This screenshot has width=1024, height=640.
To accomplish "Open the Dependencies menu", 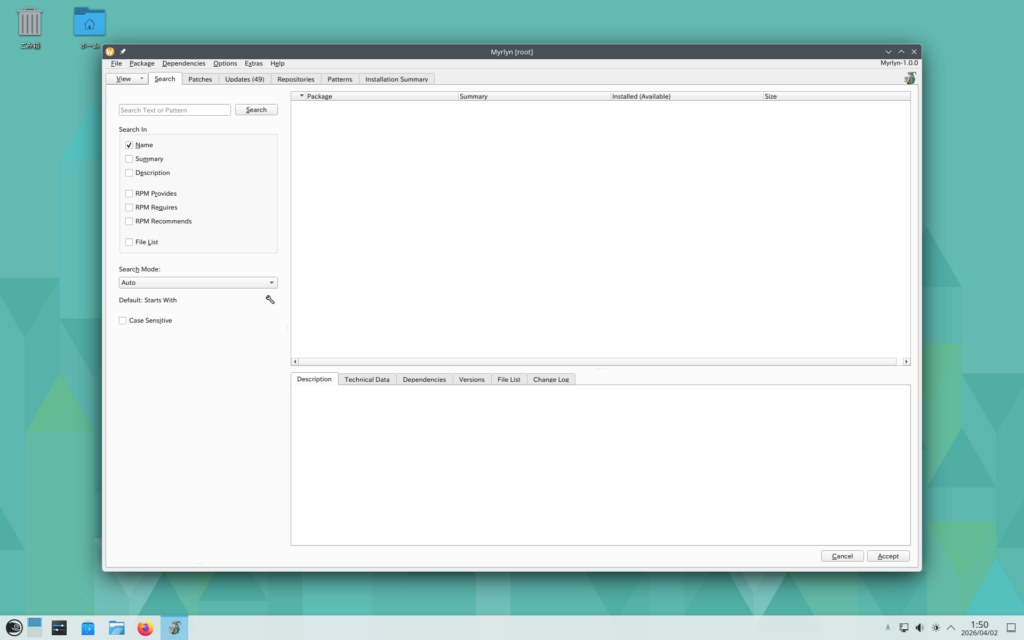I will 183,63.
